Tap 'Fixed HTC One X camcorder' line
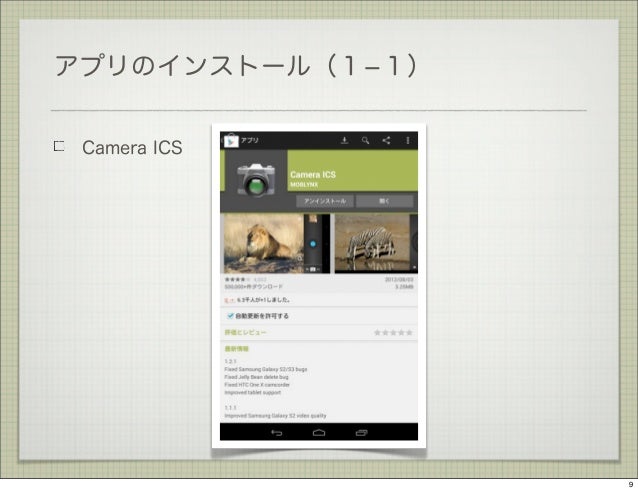Screen dimensions: 638x491 point(257,385)
